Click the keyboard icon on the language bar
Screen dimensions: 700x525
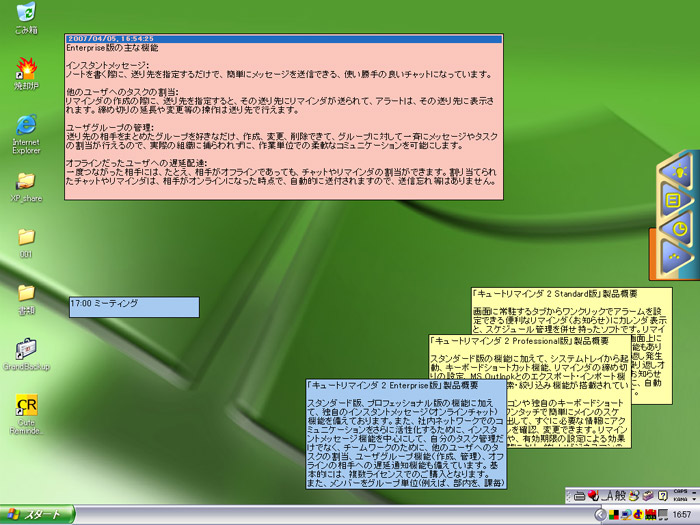pos(579,496)
